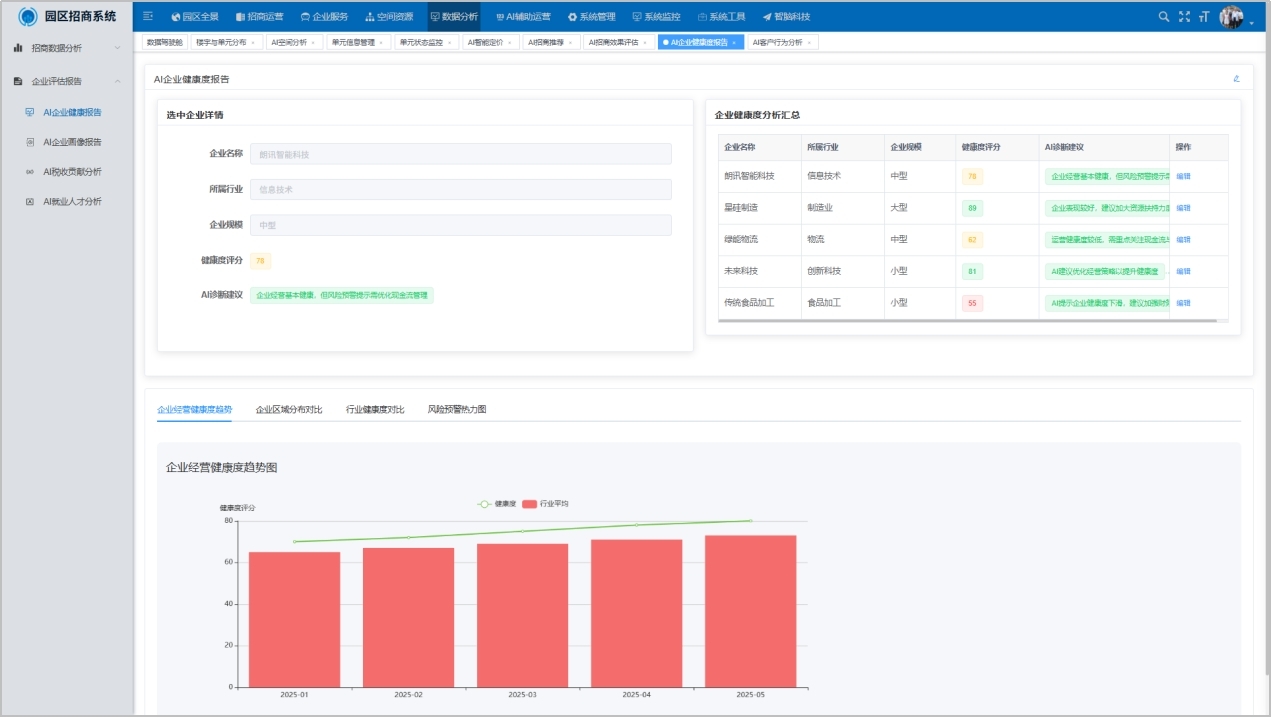The width and height of the screenshot is (1272, 718).
Task: Click the font size icon in header
Action: click(x=1204, y=17)
